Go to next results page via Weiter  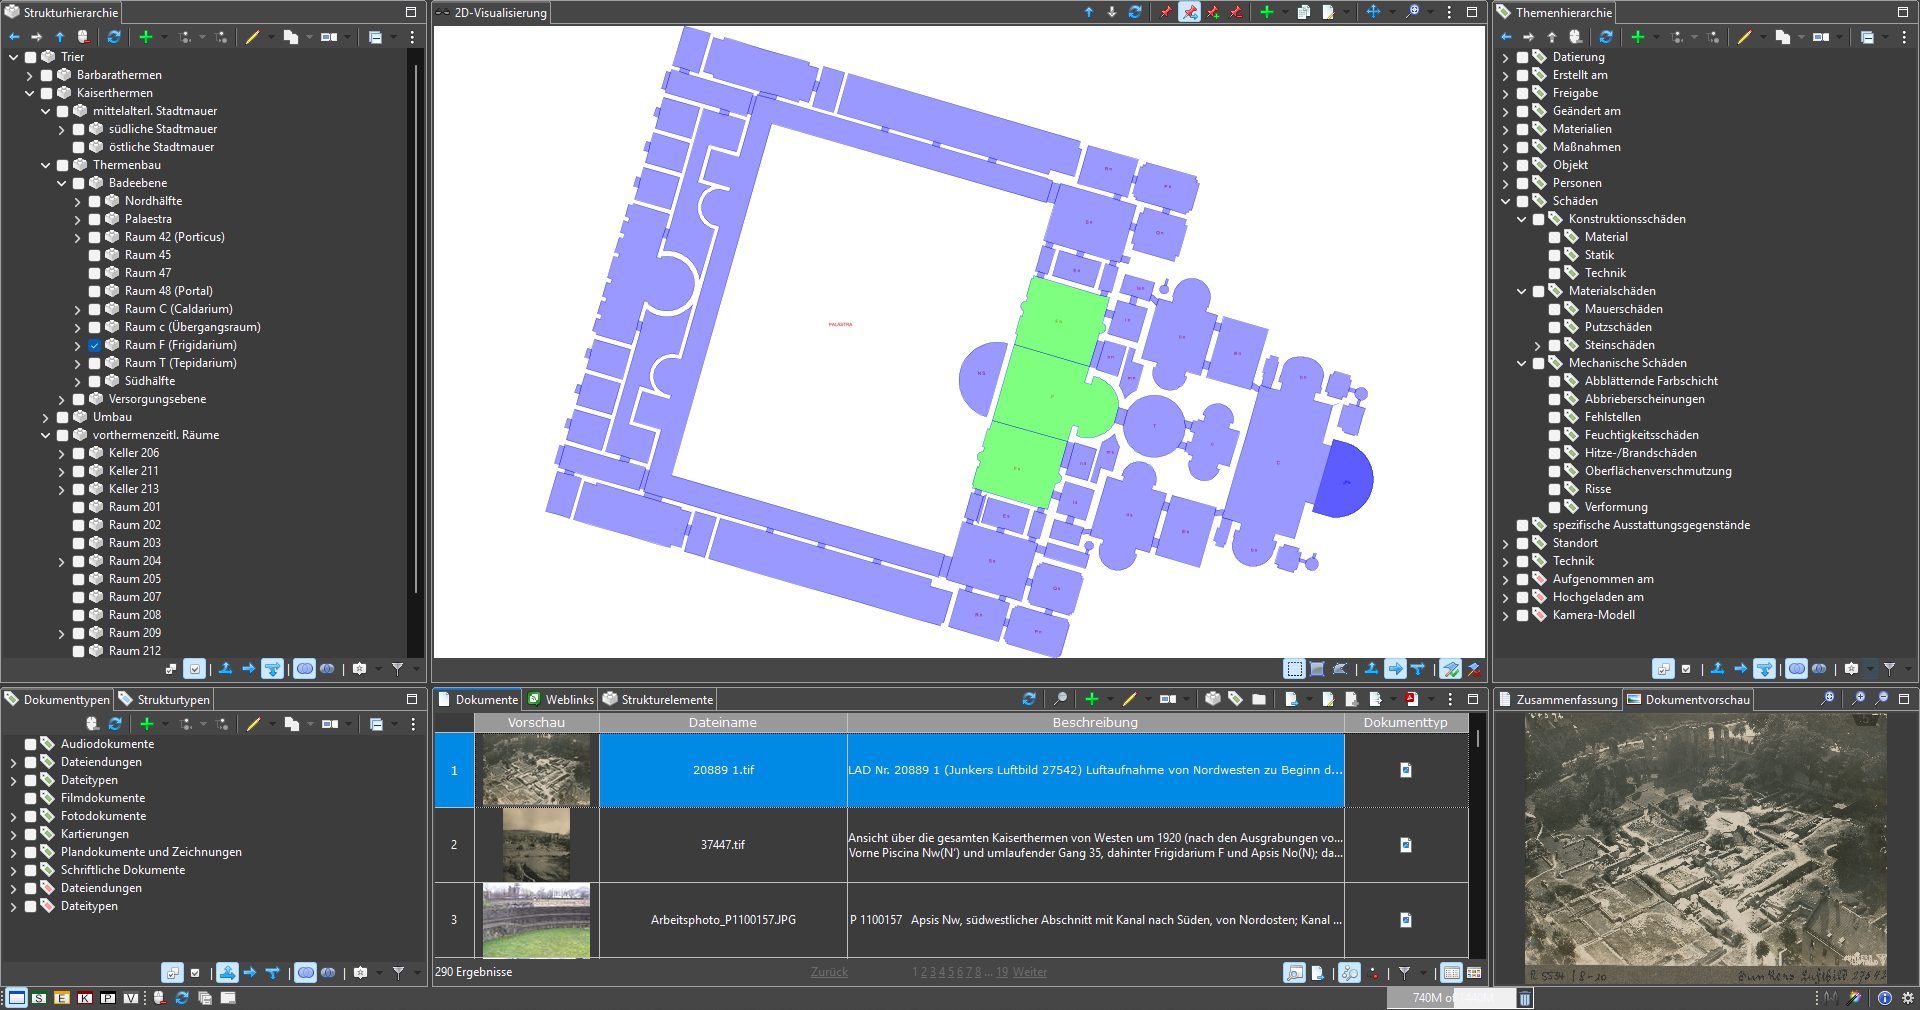[1030, 972]
